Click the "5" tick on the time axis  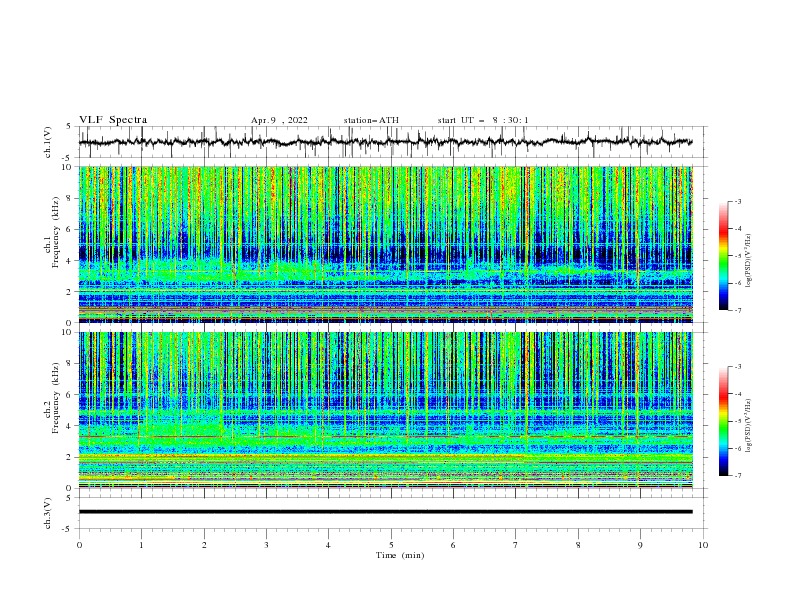391,545
